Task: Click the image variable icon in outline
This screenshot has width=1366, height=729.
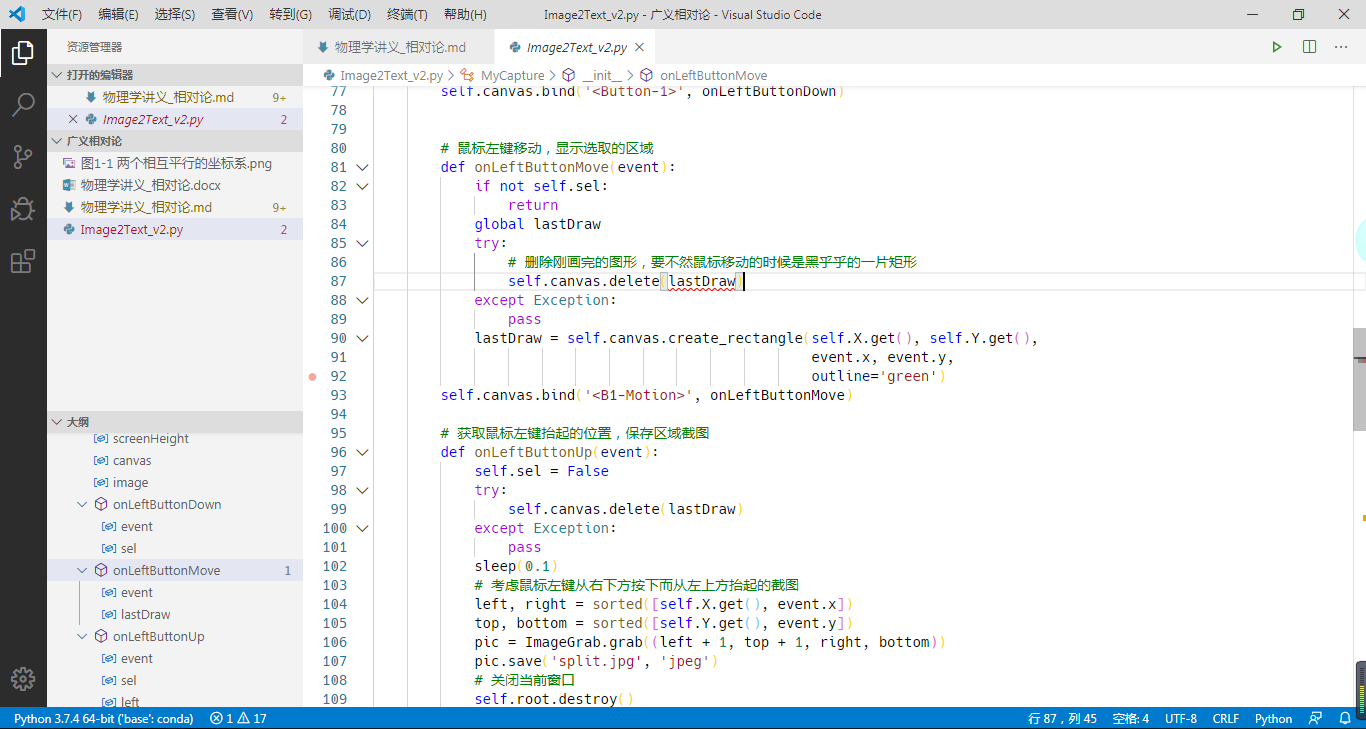Action: pos(101,483)
